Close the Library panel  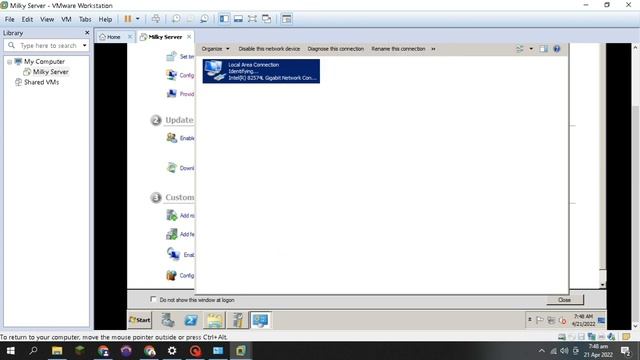click(x=87, y=33)
